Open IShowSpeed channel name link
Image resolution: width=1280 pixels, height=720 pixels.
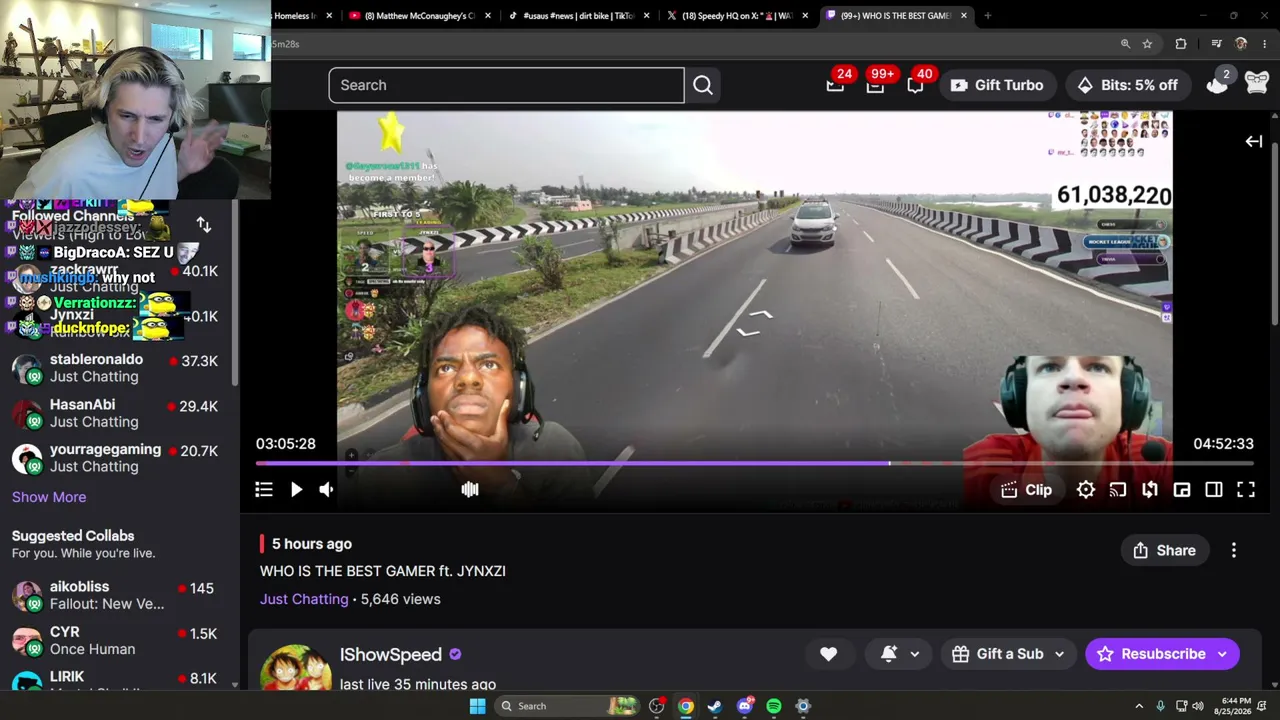391,654
